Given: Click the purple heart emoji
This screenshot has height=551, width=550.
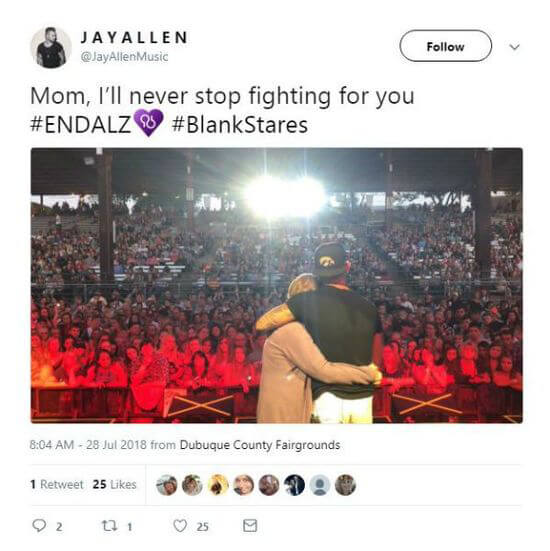Looking at the screenshot, I should click(149, 122).
